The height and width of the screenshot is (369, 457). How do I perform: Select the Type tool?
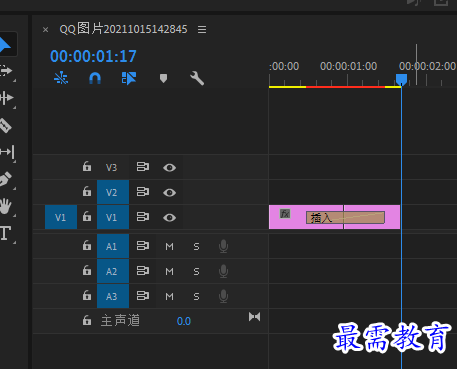click(5, 233)
